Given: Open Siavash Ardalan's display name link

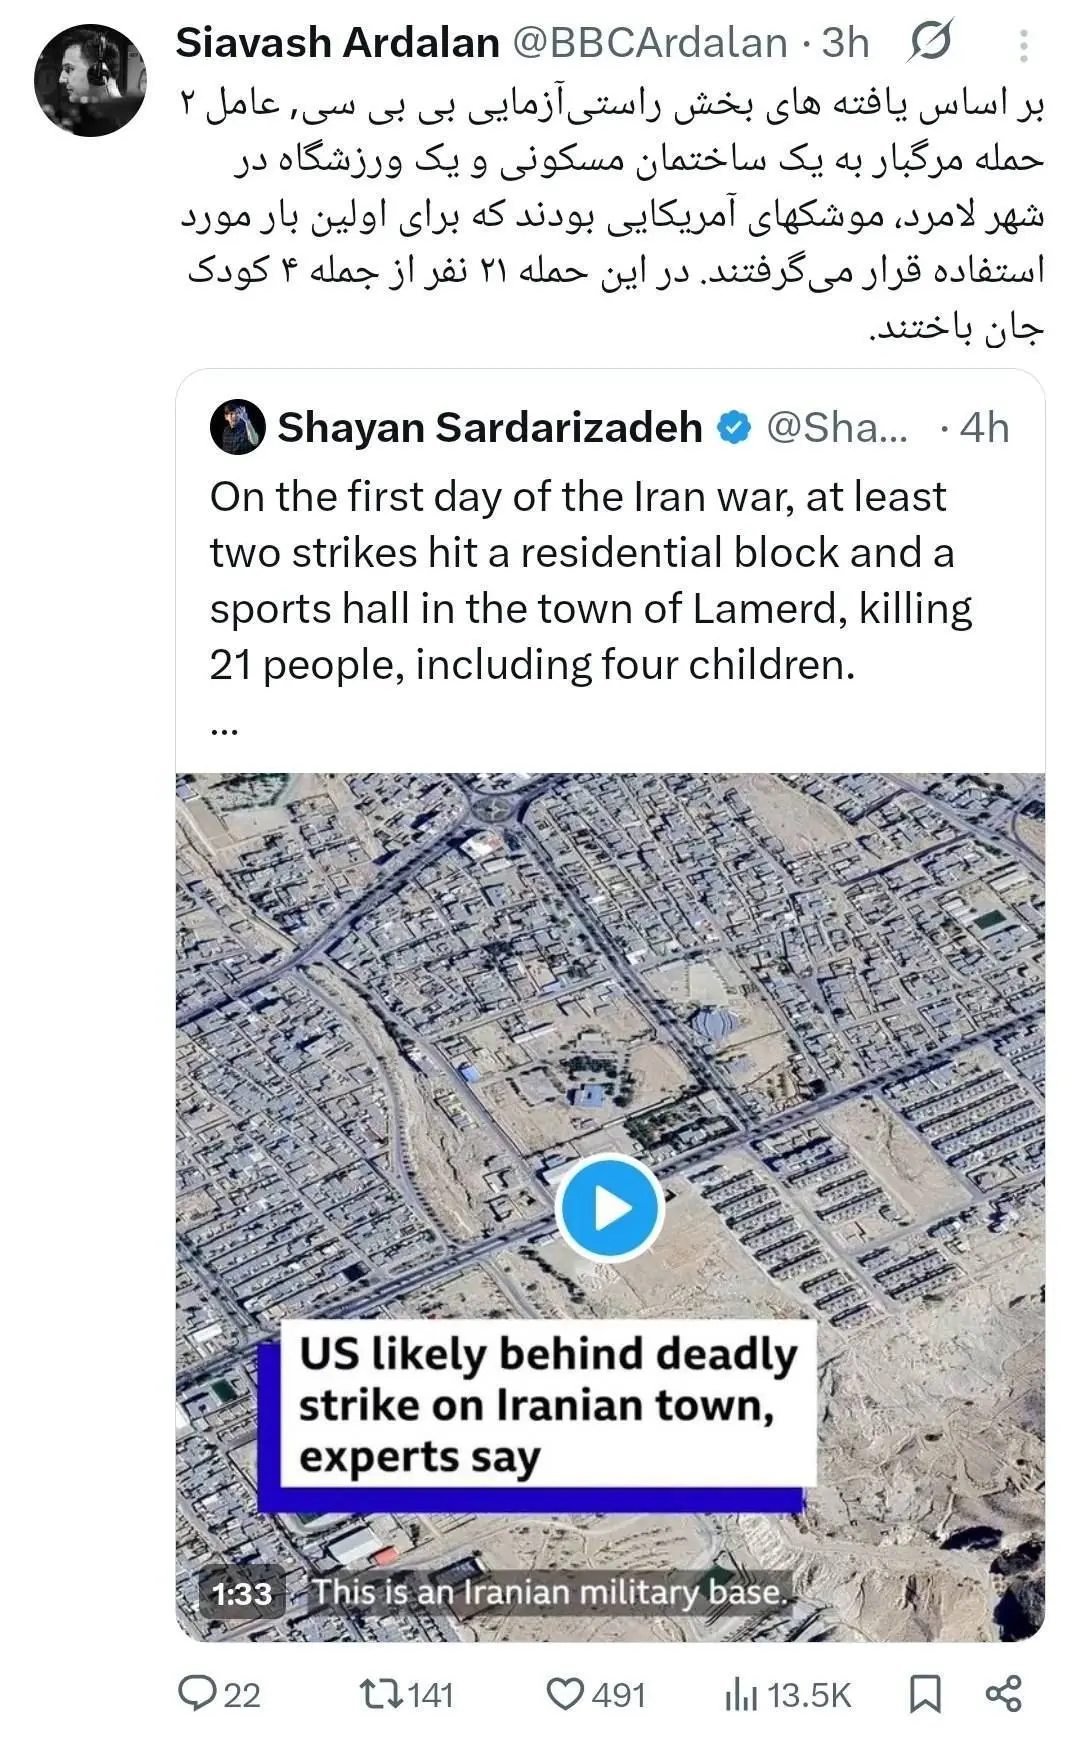Looking at the screenshot, I should (x=337, y=43).
